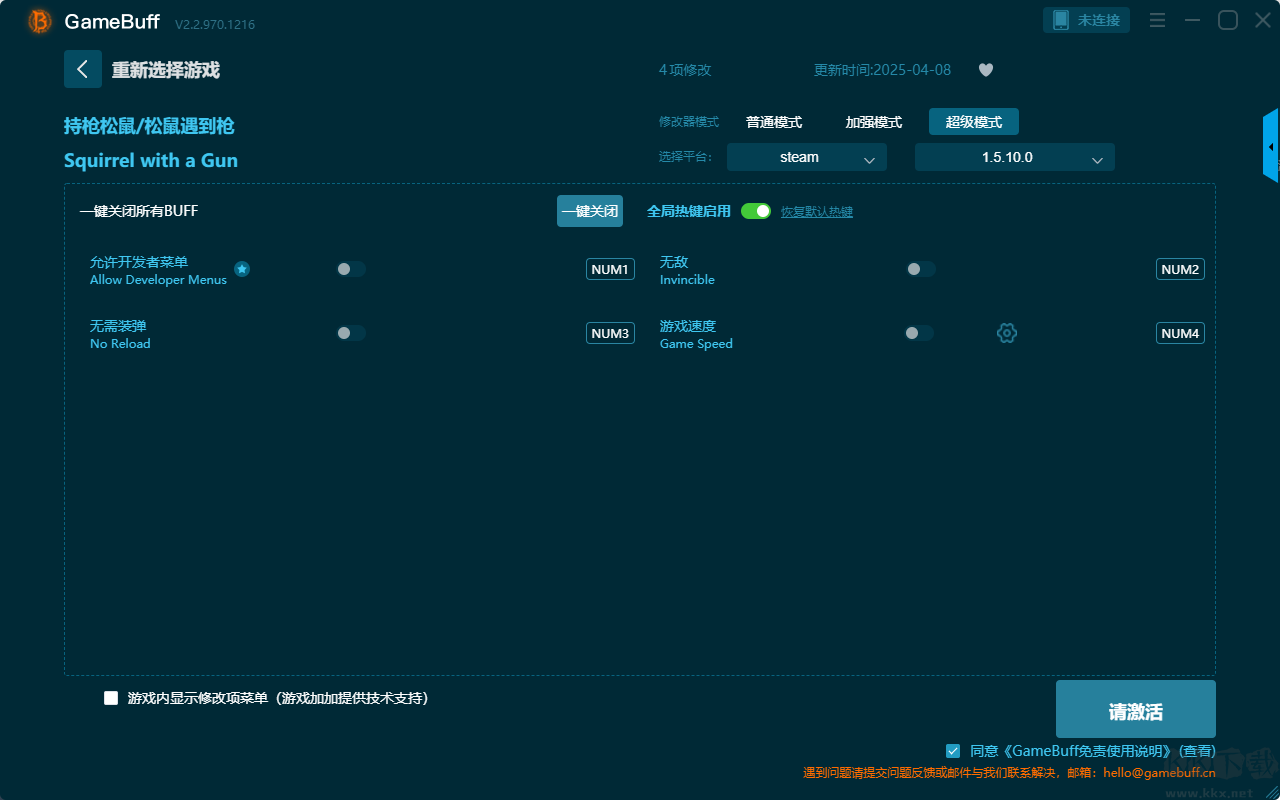Expand the right side panel arrow

1270,147
